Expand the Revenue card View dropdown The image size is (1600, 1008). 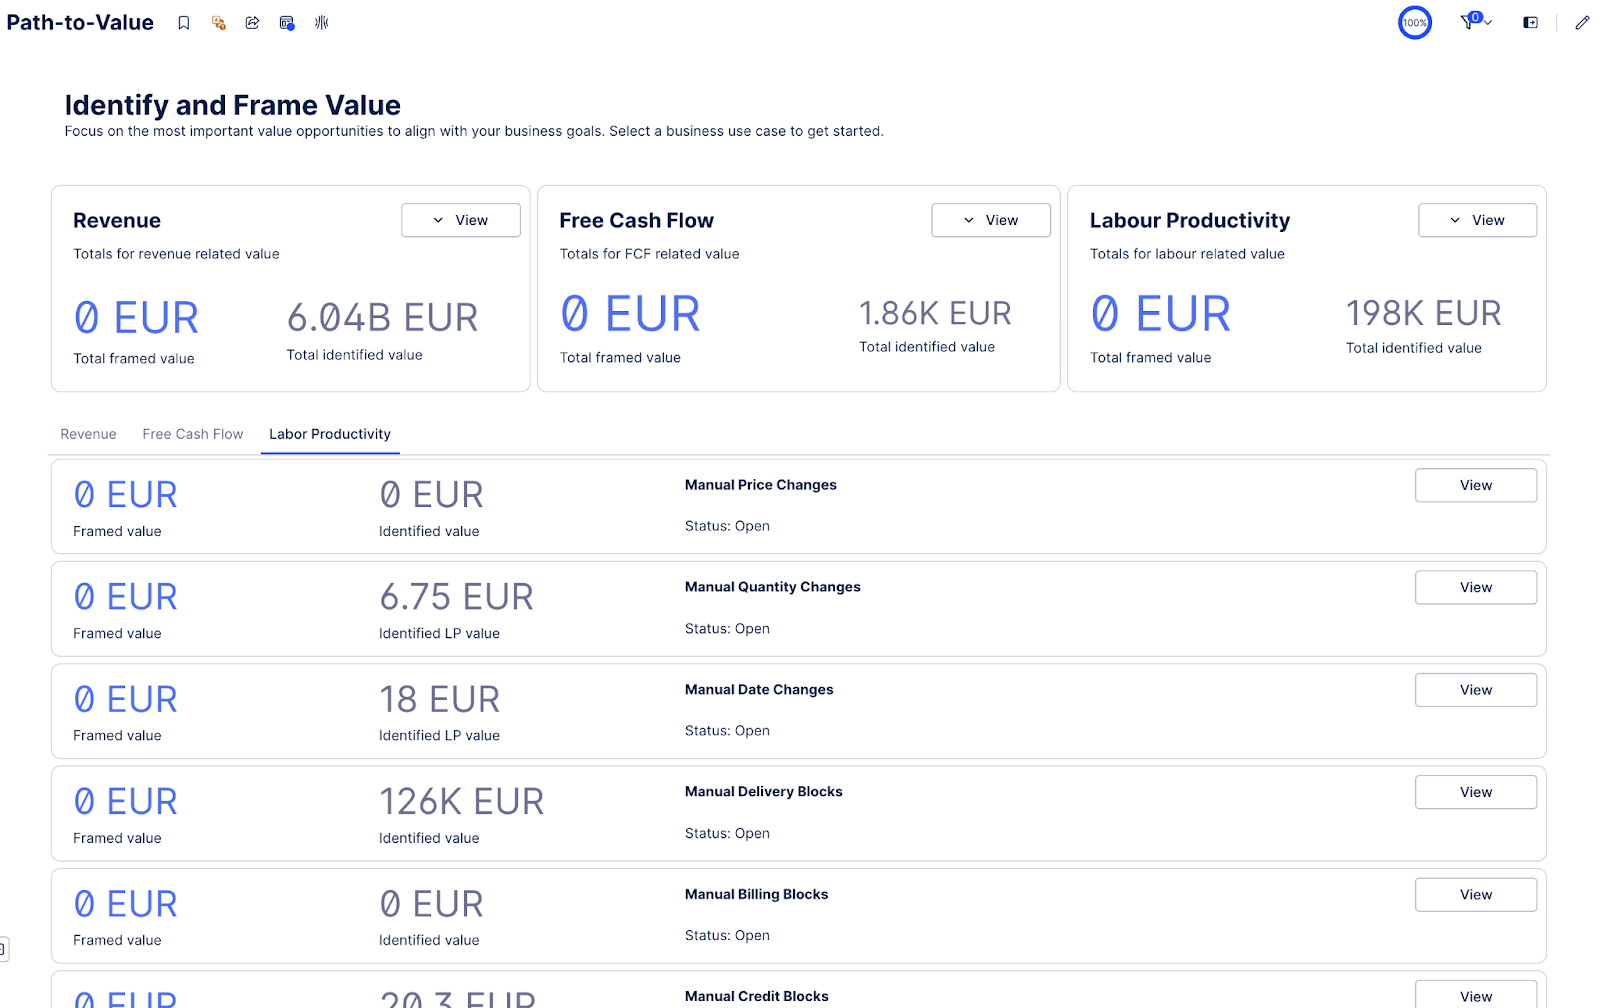460,220
